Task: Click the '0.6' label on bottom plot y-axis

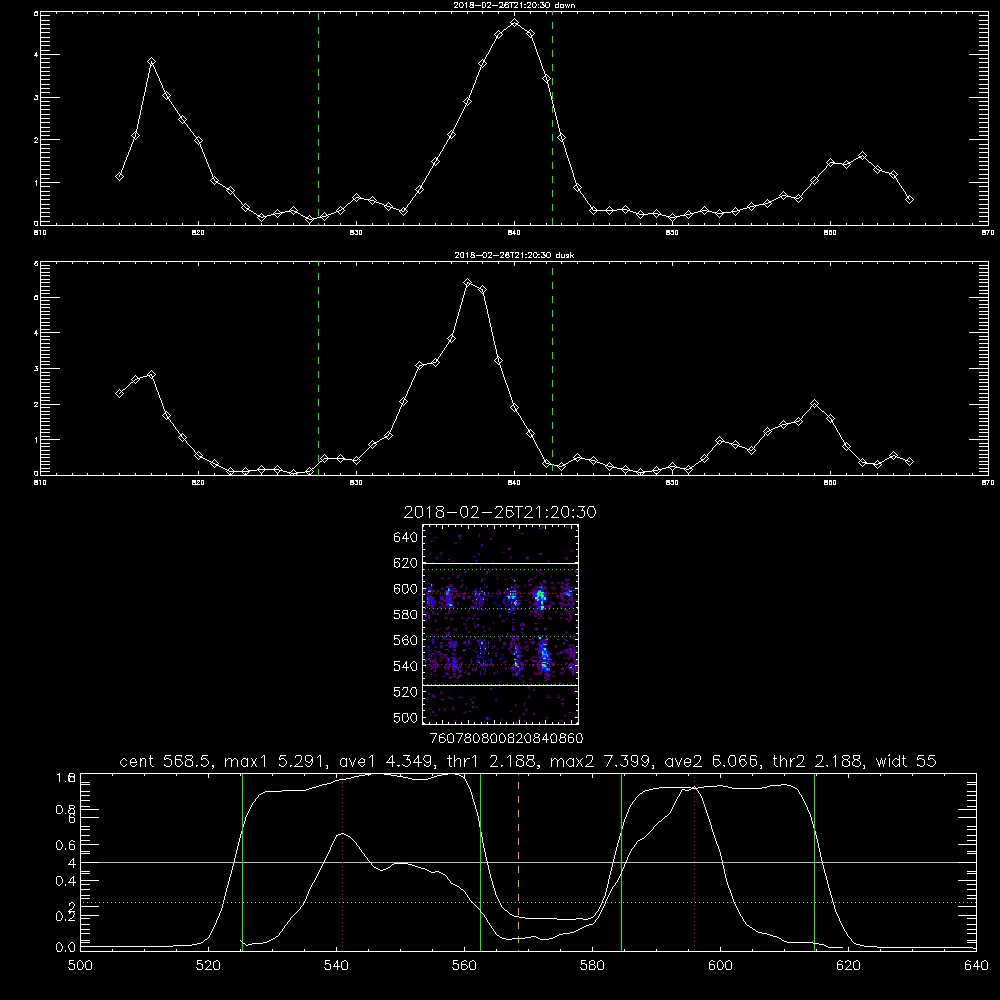Action: [66, 845]
